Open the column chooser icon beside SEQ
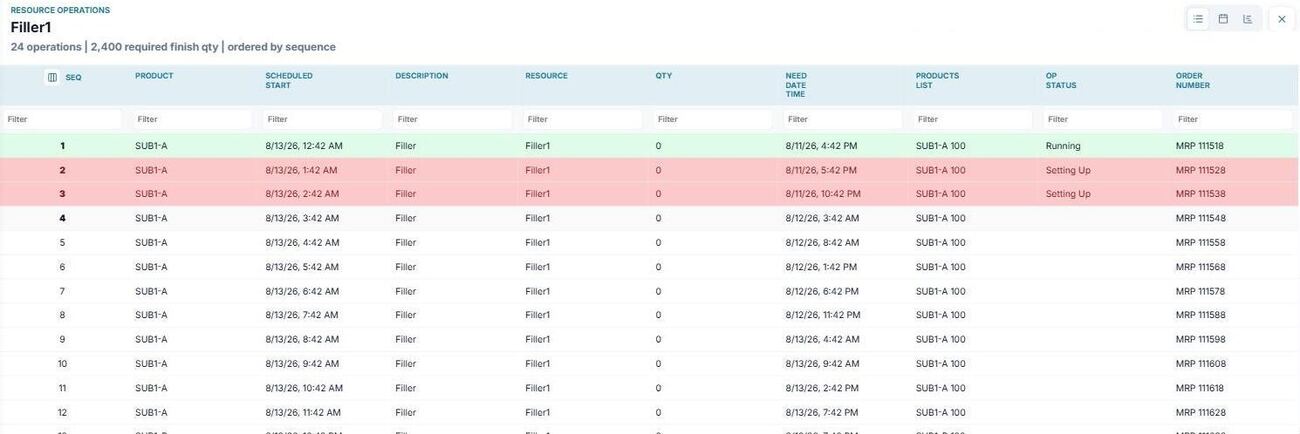The image size is (1300, 434). [52, 77]
